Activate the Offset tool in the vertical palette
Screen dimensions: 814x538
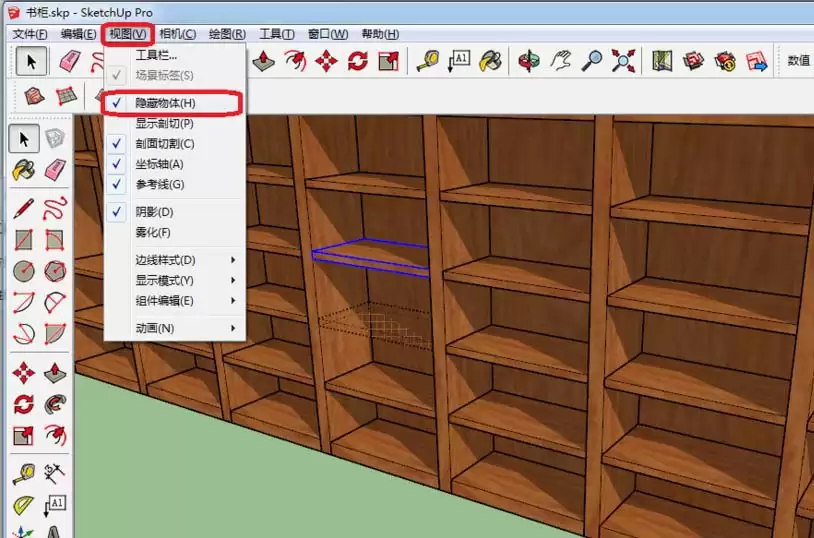tap(55, 435)
